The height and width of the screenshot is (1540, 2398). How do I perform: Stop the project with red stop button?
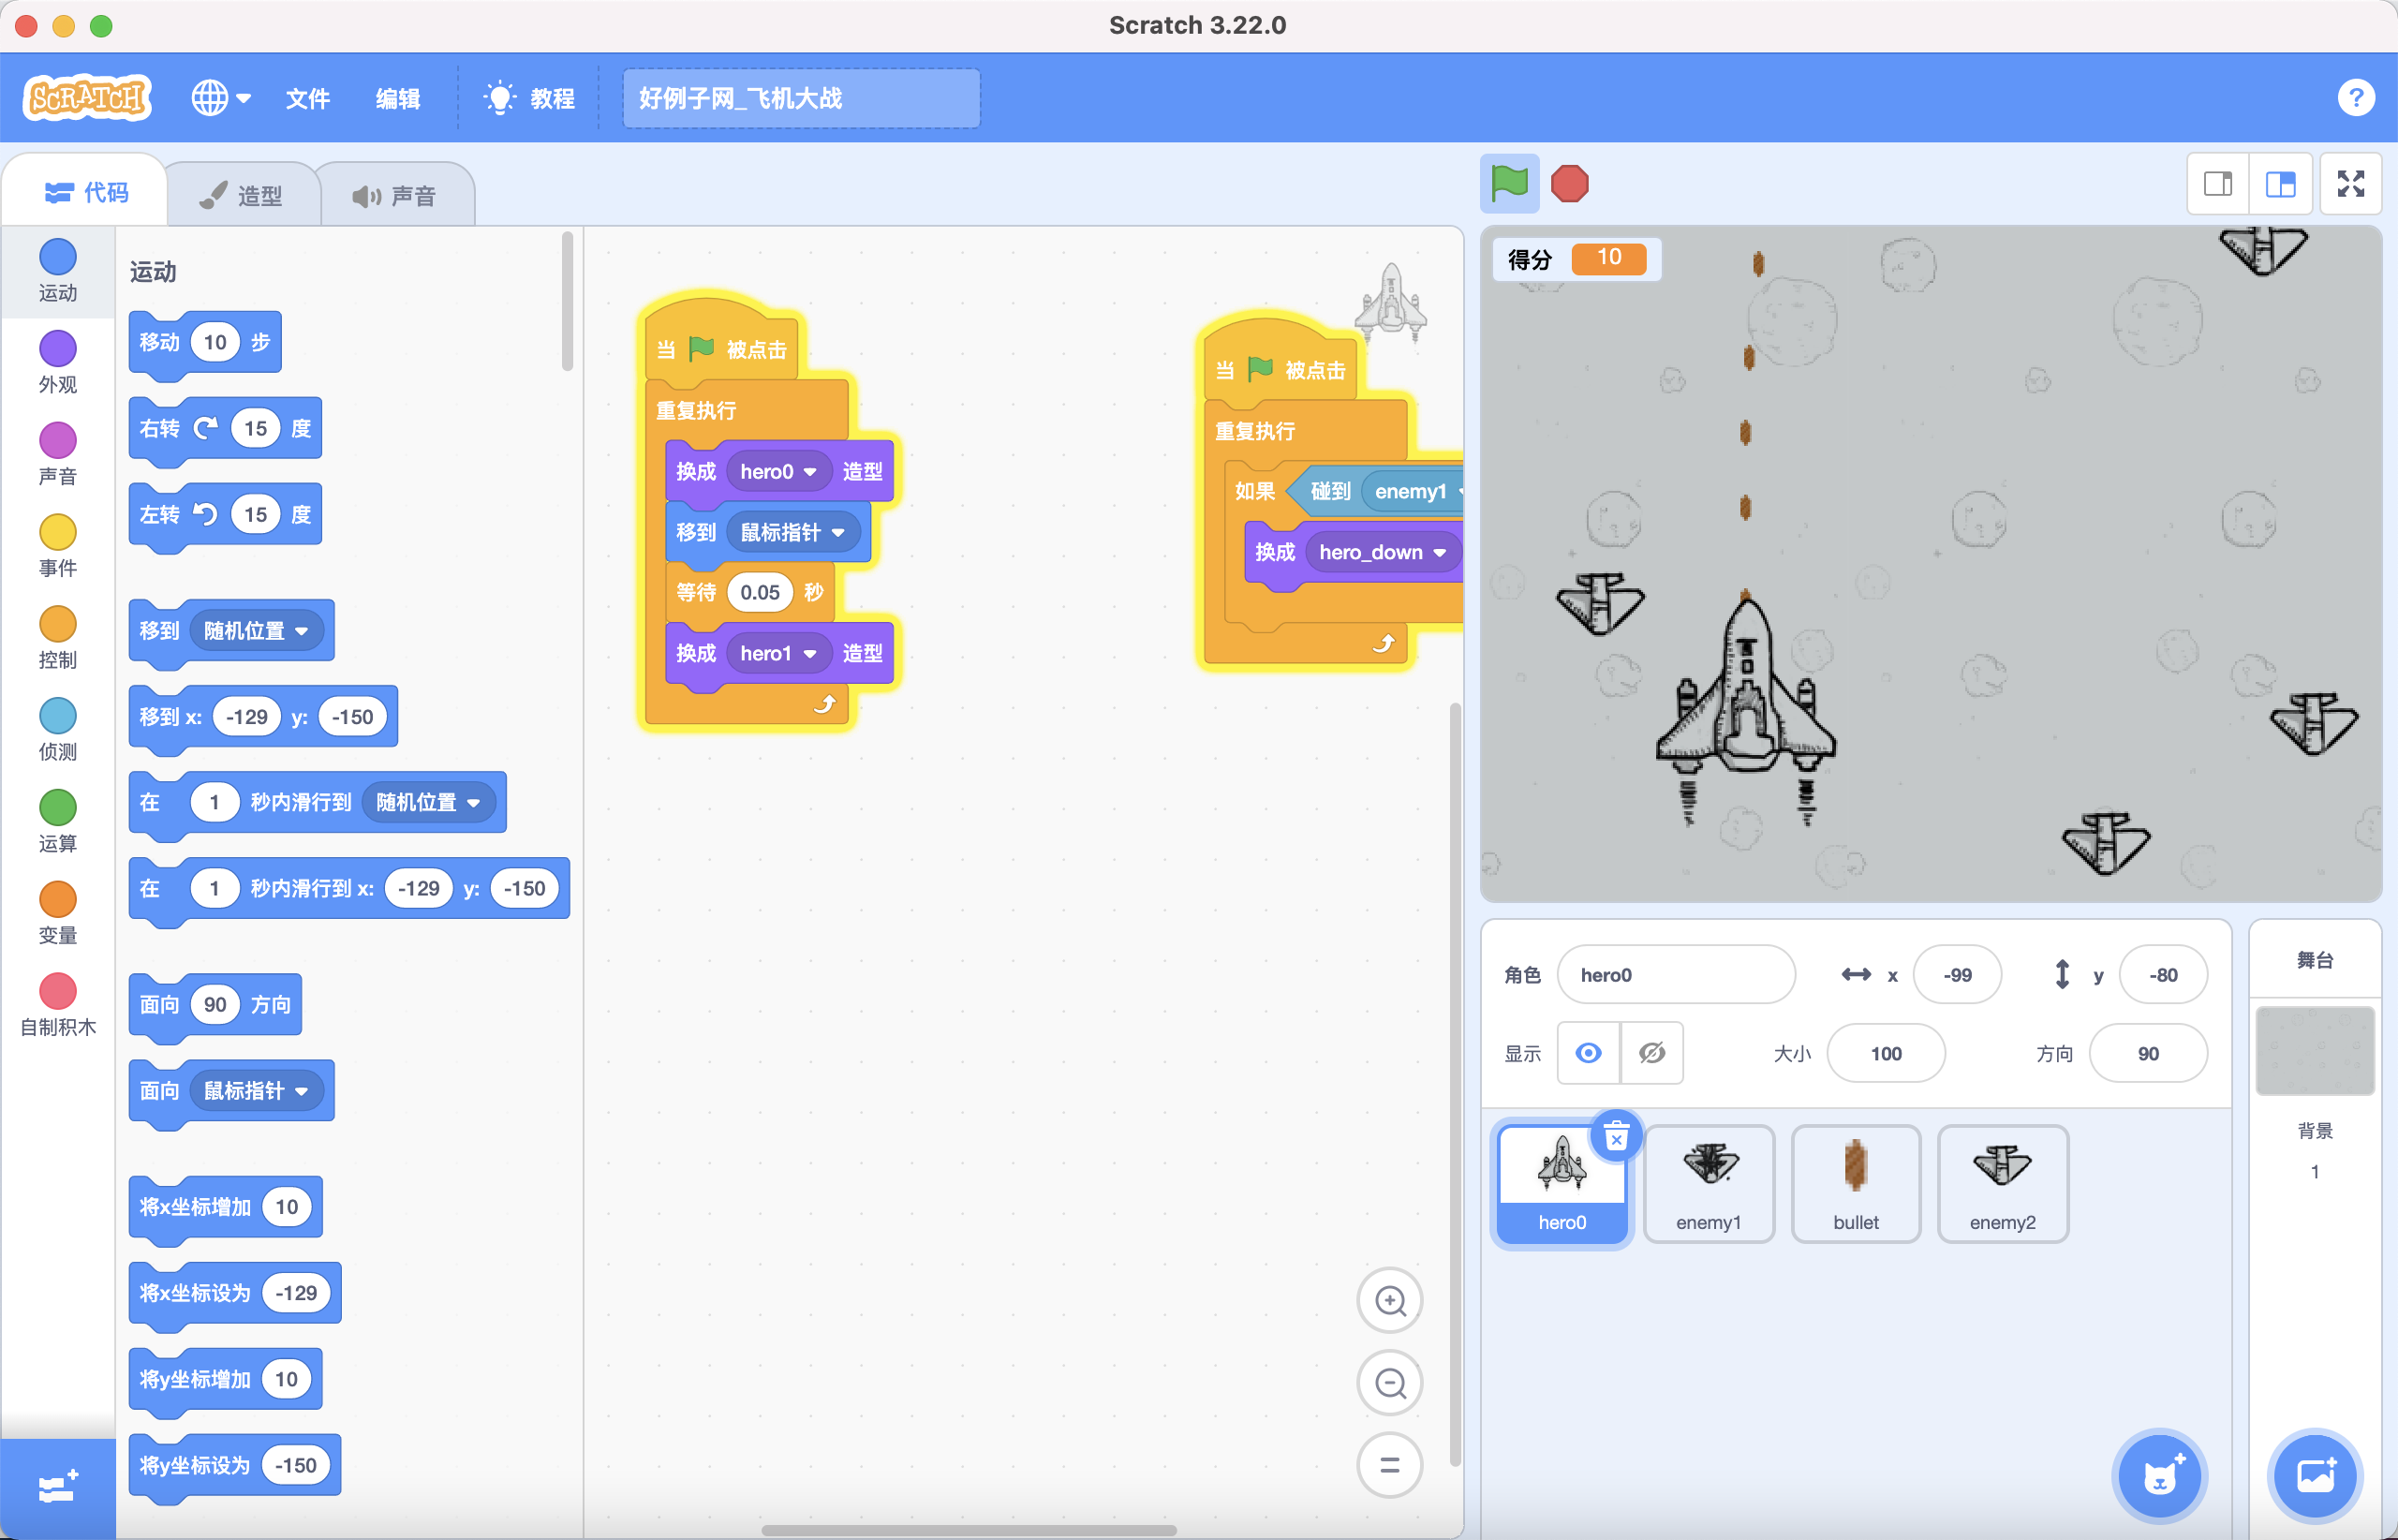[1569, 184]
